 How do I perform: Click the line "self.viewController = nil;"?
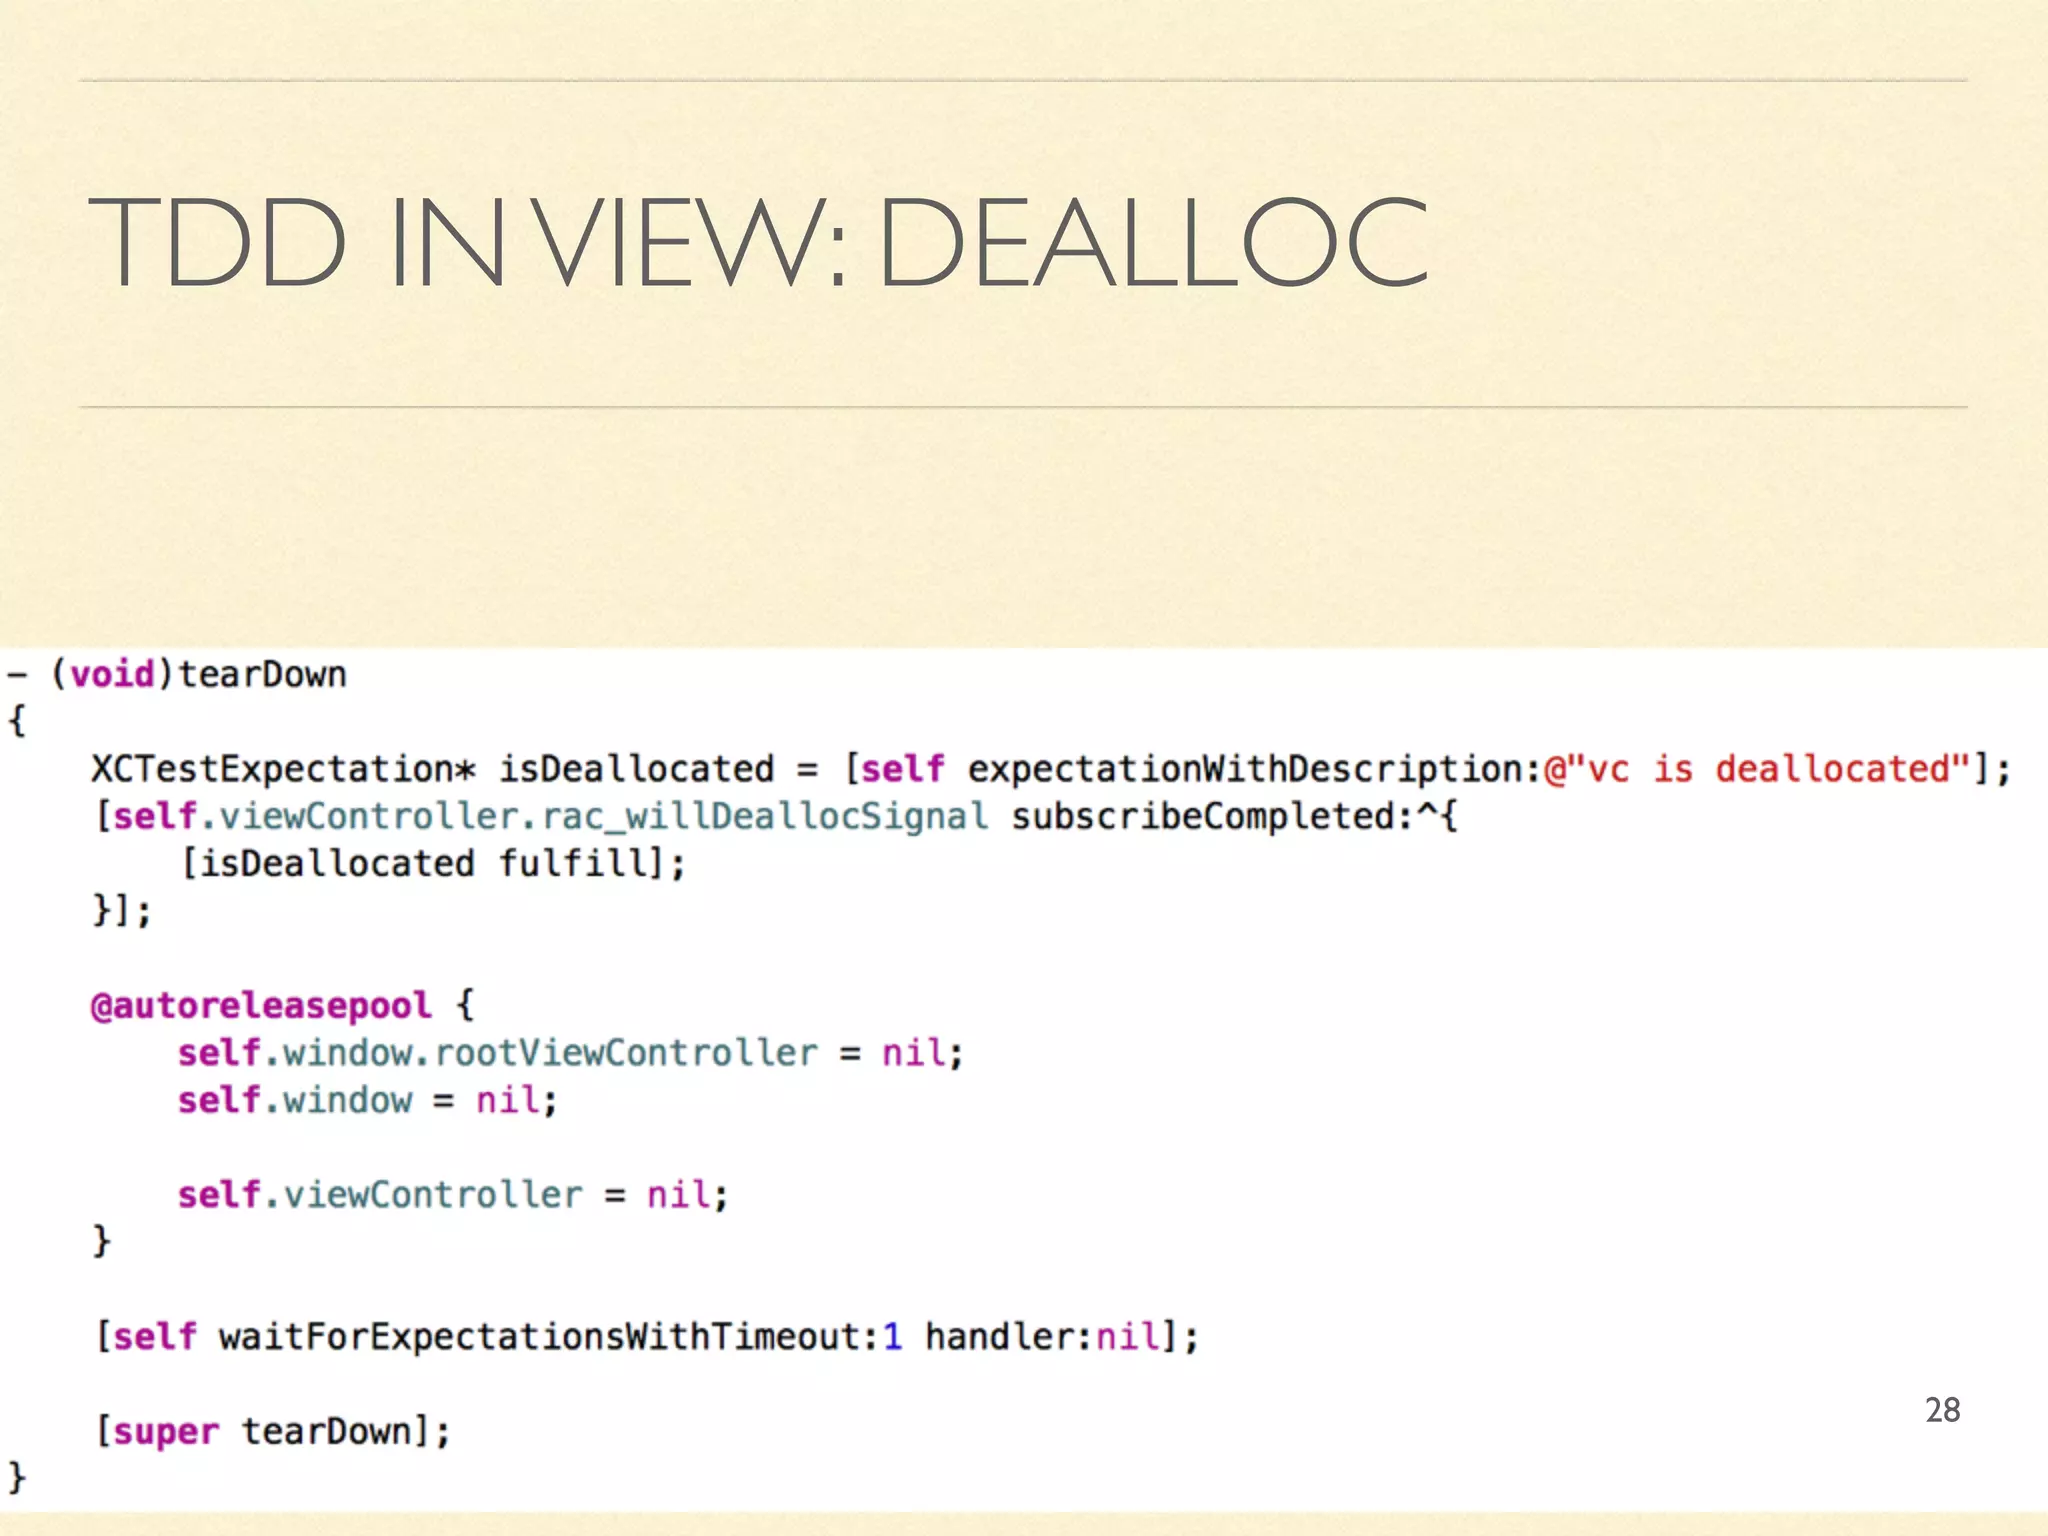pos(453,1195)
